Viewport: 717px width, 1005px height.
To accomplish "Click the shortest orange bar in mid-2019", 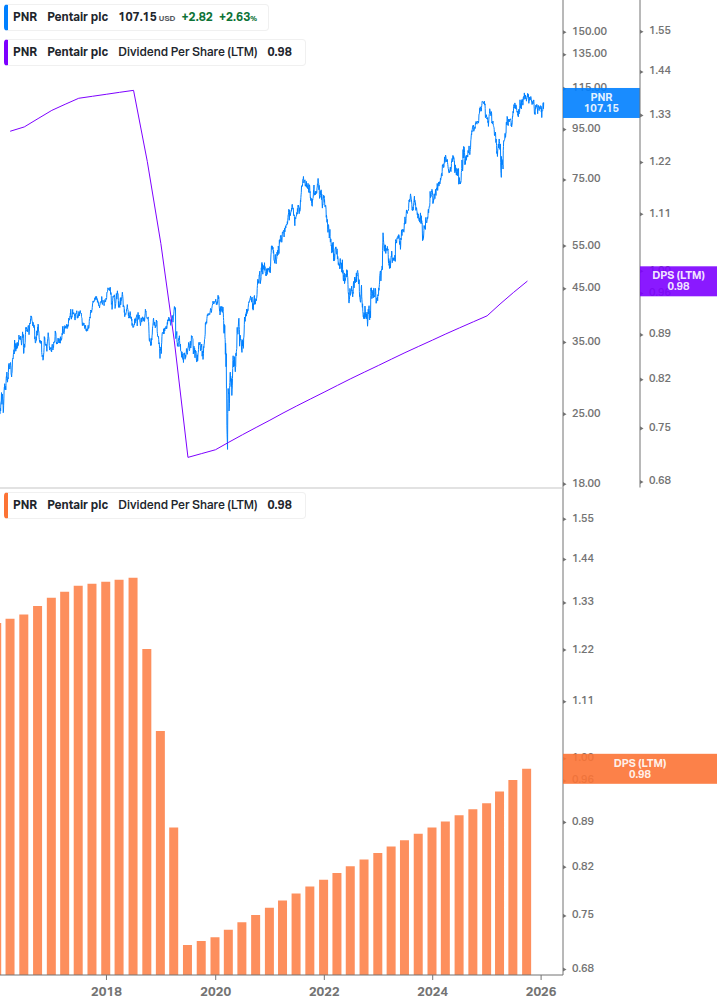I will 188,959.
